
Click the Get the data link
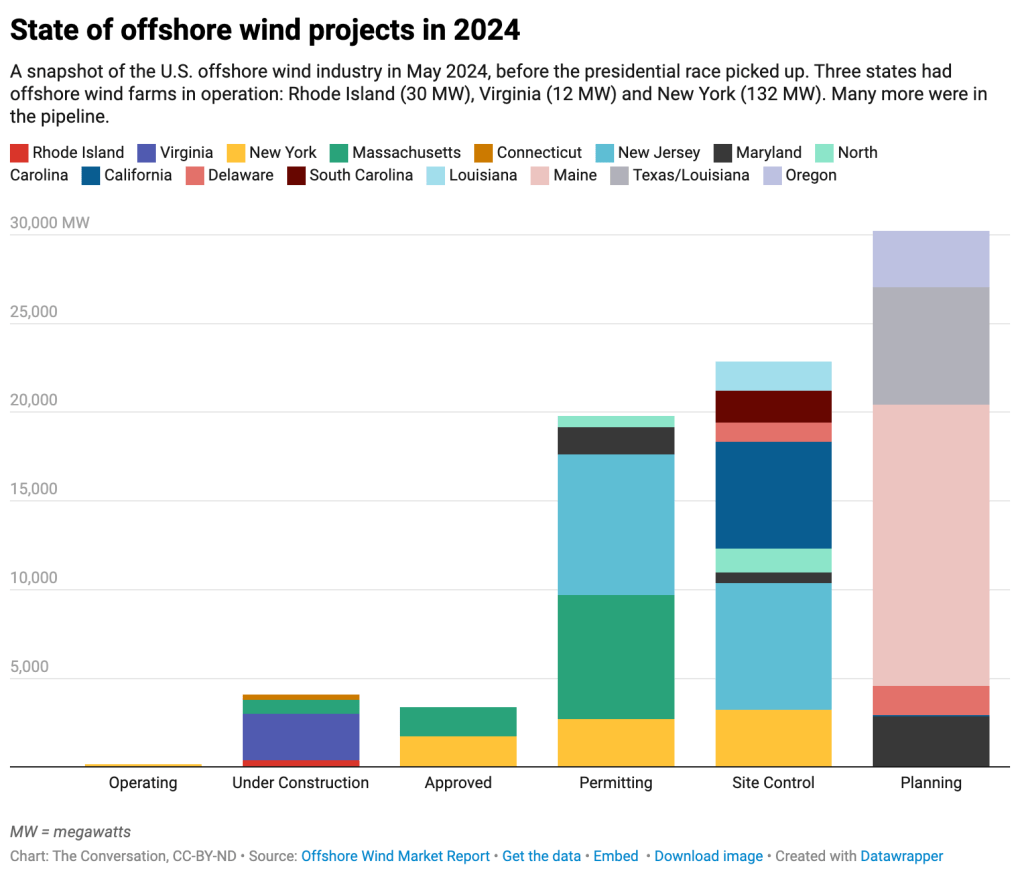[541, 856]
